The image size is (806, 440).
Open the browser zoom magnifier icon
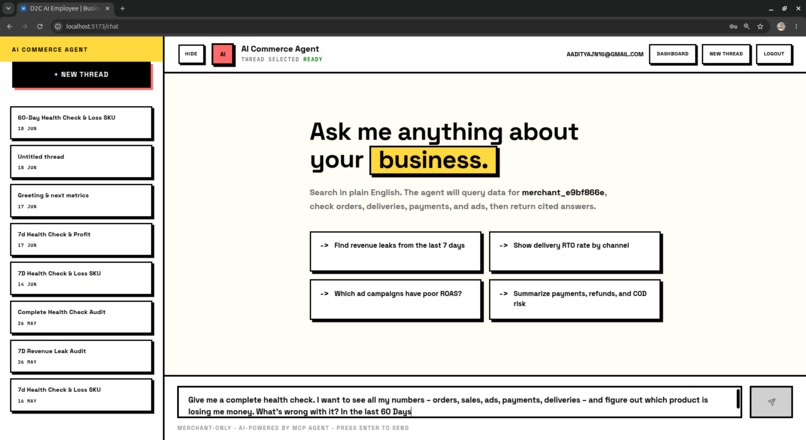click(746, 26)
